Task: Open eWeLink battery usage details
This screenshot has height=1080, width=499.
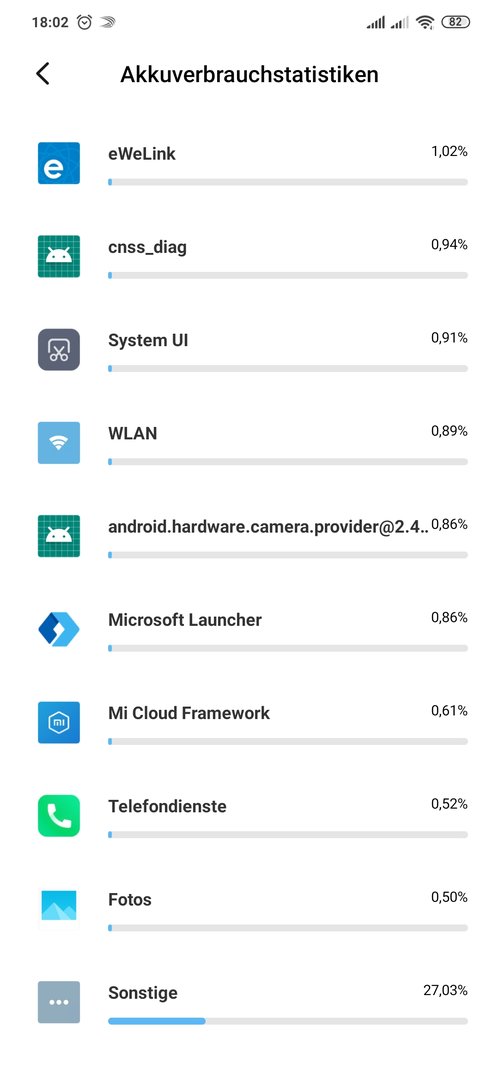Action: pyautogui.click(x=250, y=163)
